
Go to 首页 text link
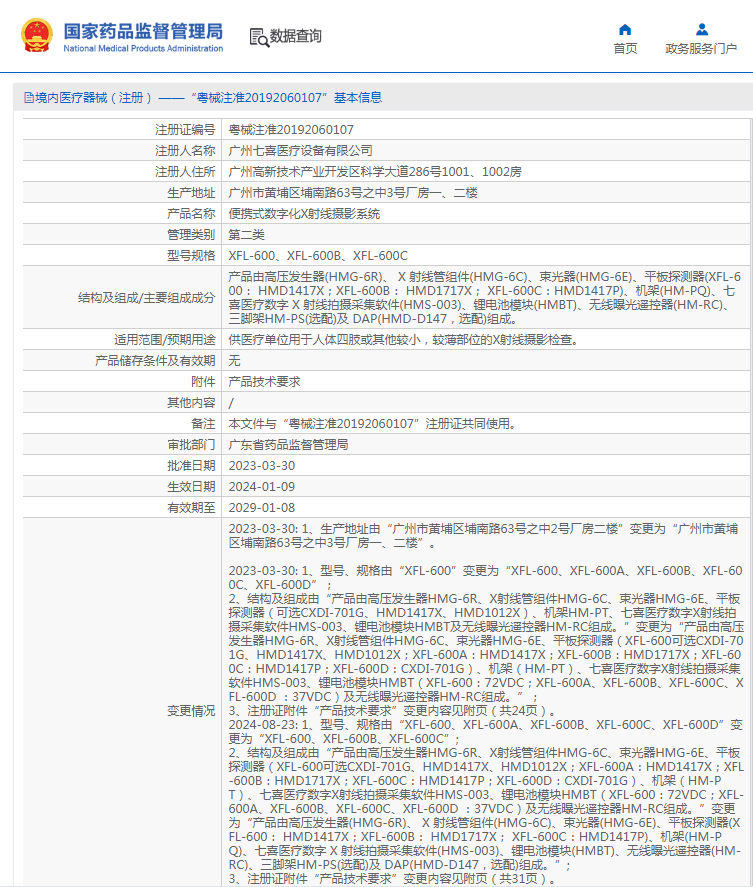[625, 49]
